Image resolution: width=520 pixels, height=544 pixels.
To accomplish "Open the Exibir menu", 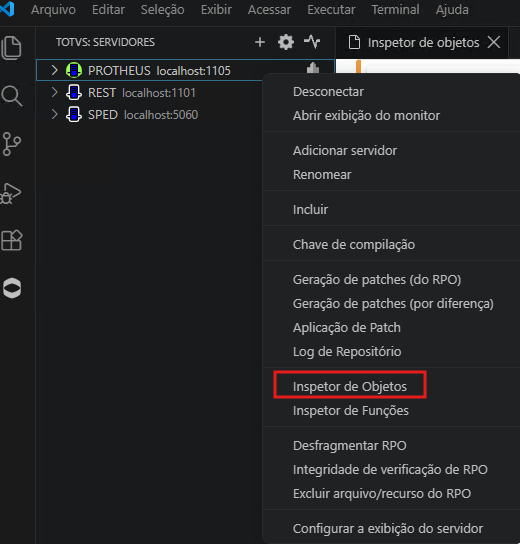I will 216,10.
